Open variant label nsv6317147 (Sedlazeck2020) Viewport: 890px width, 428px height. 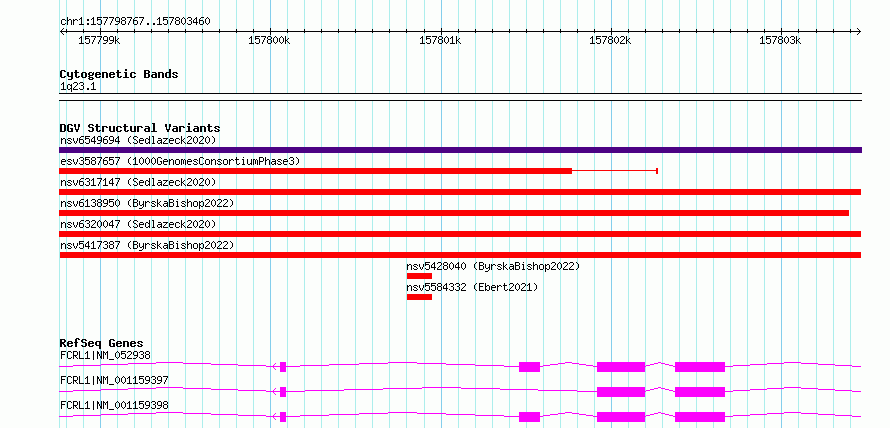138,182
